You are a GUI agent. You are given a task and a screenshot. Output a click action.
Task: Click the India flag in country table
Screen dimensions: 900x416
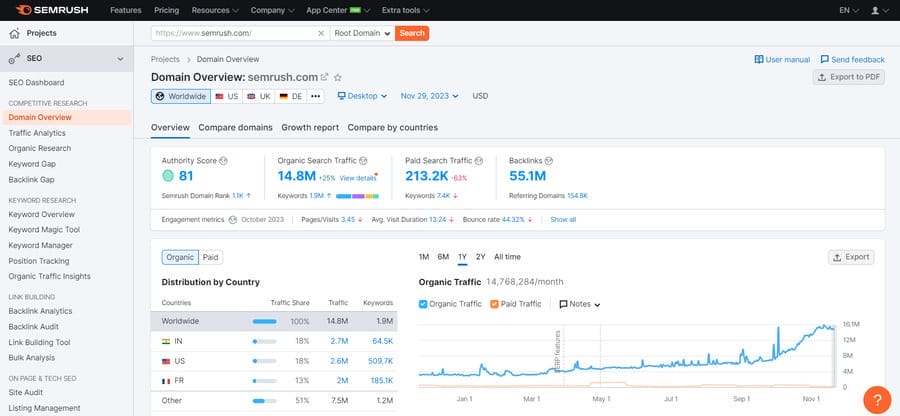(x=166, y=341)
